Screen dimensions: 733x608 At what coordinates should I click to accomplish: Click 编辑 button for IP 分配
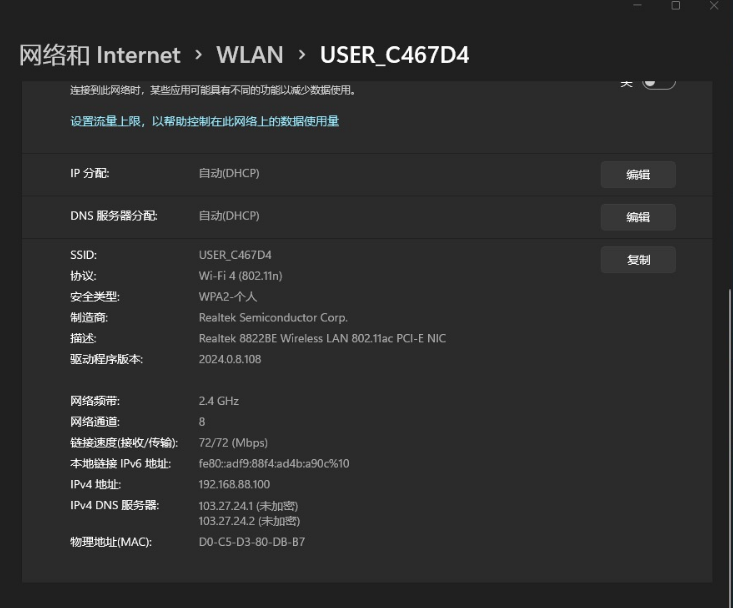pyautogui.click(x=638, y=174)
